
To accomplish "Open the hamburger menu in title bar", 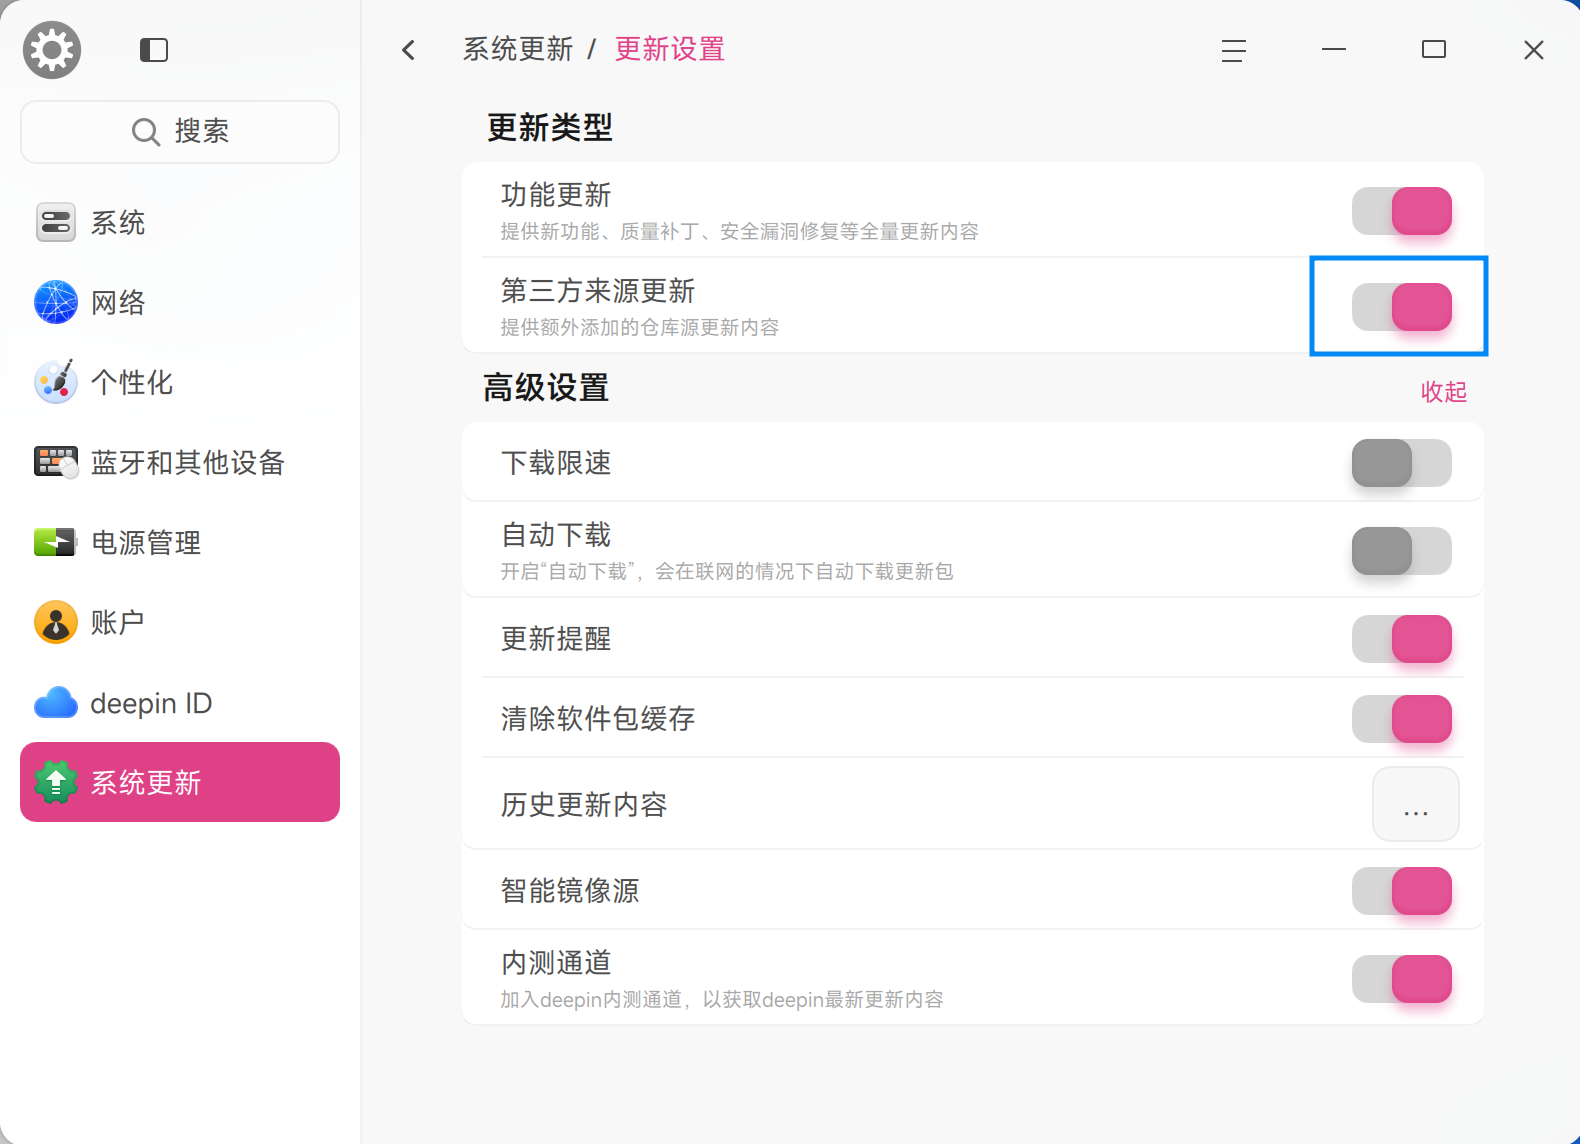I will point(1234,50).
